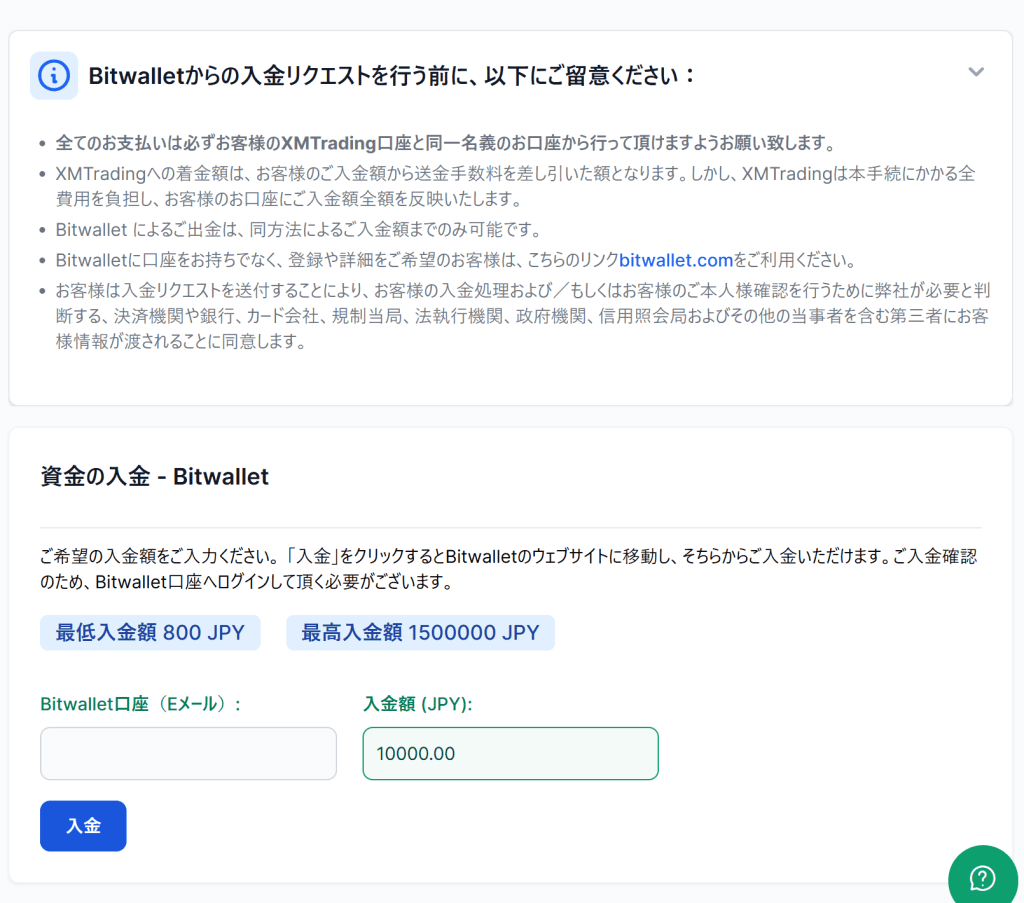Click the 入金額 (JPY) label
Viewport: 1024px width, 903px height.
click(x=417, y=704)
